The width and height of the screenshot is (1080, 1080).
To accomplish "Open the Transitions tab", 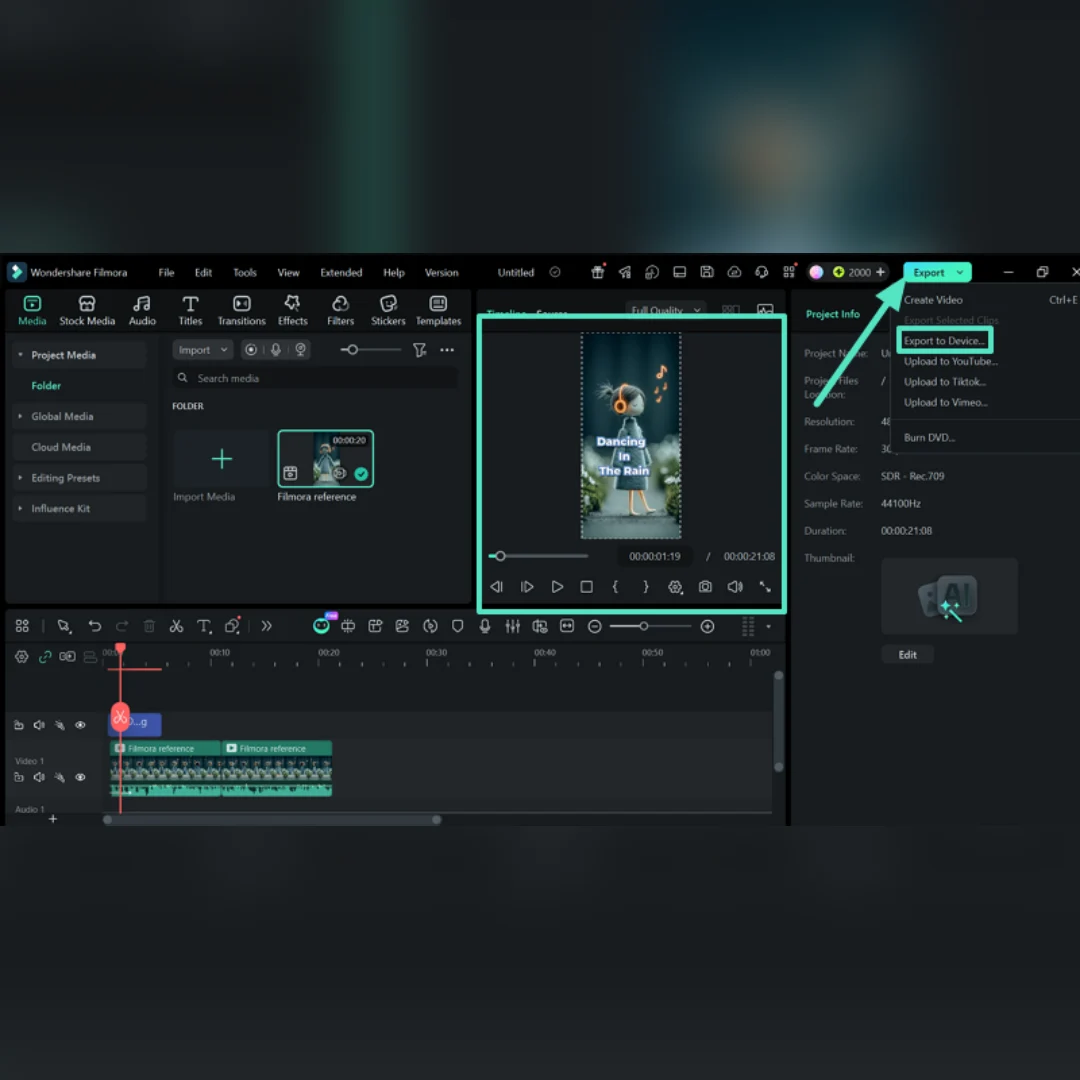I will pyautogui.click(x=241, y=310).
